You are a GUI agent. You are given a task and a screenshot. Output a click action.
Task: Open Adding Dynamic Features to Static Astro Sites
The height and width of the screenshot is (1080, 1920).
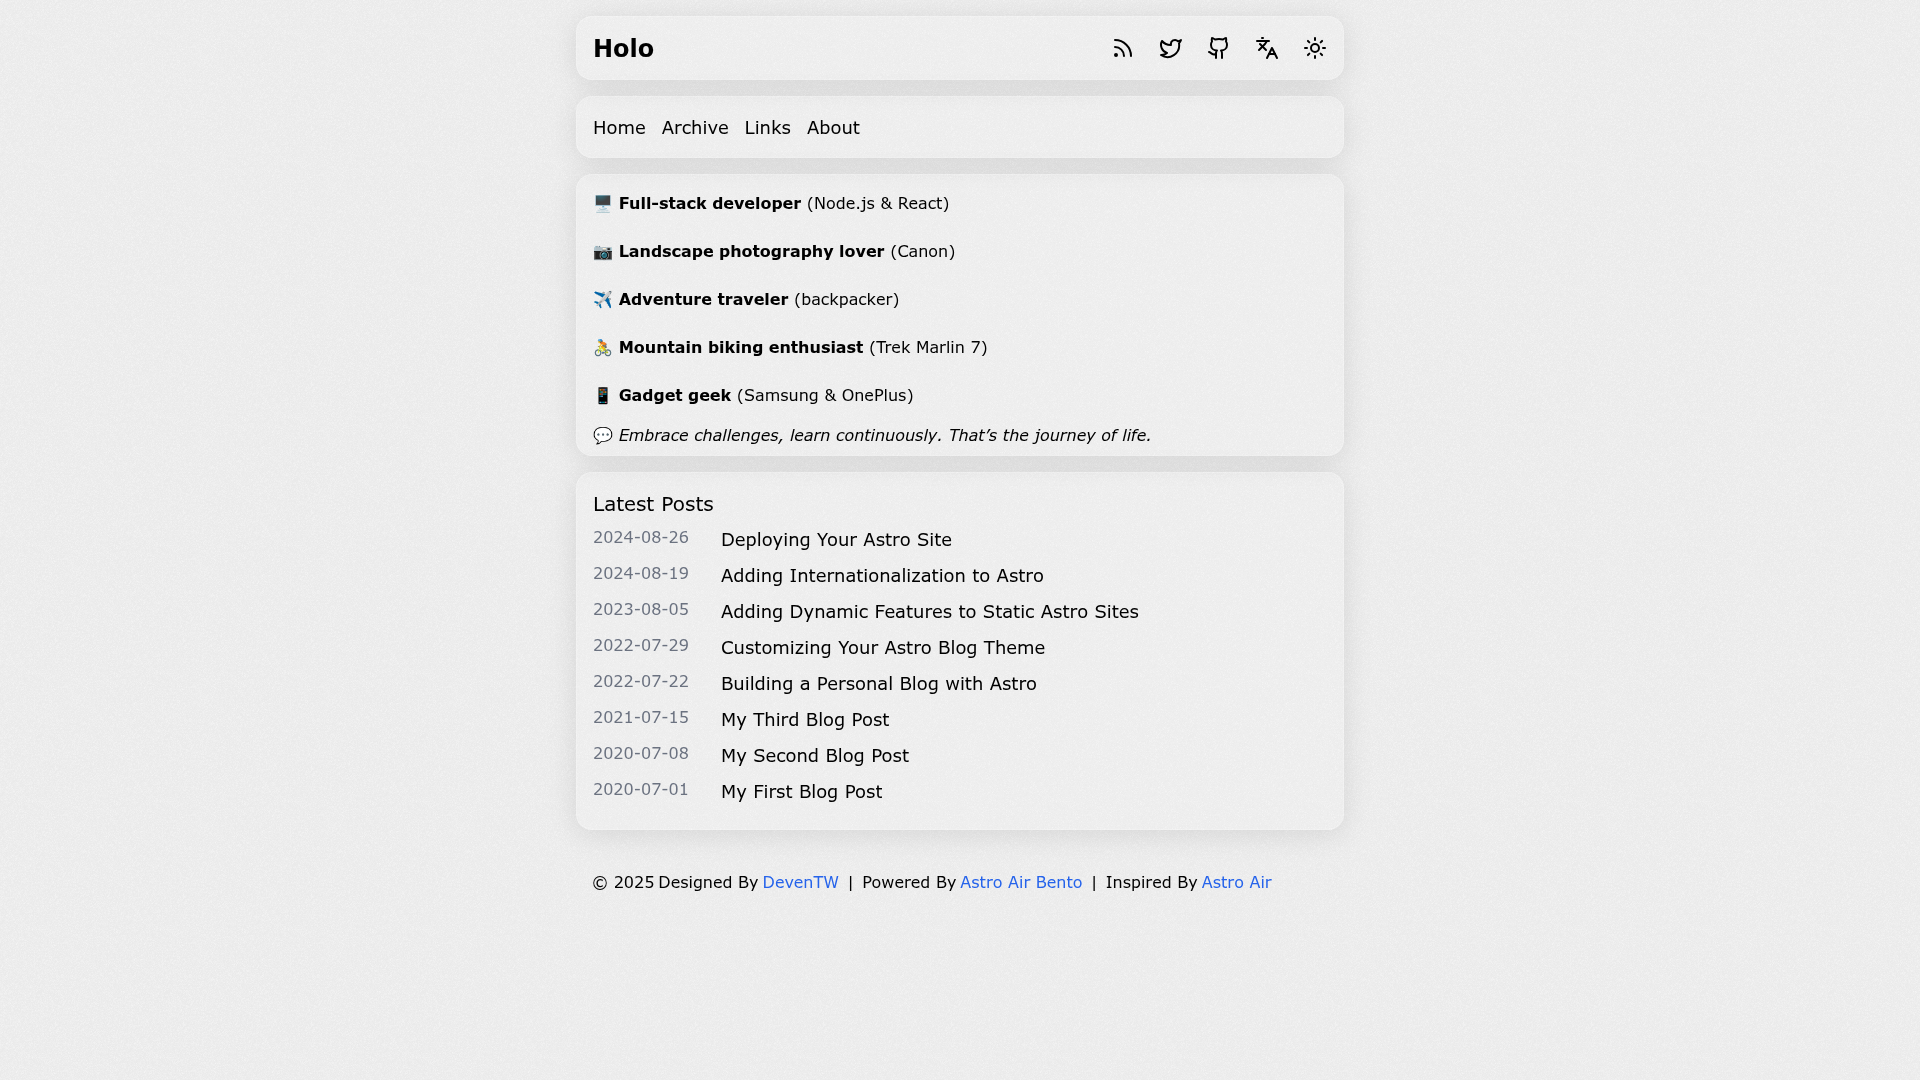pyautogui.click(x=930, y=612)
